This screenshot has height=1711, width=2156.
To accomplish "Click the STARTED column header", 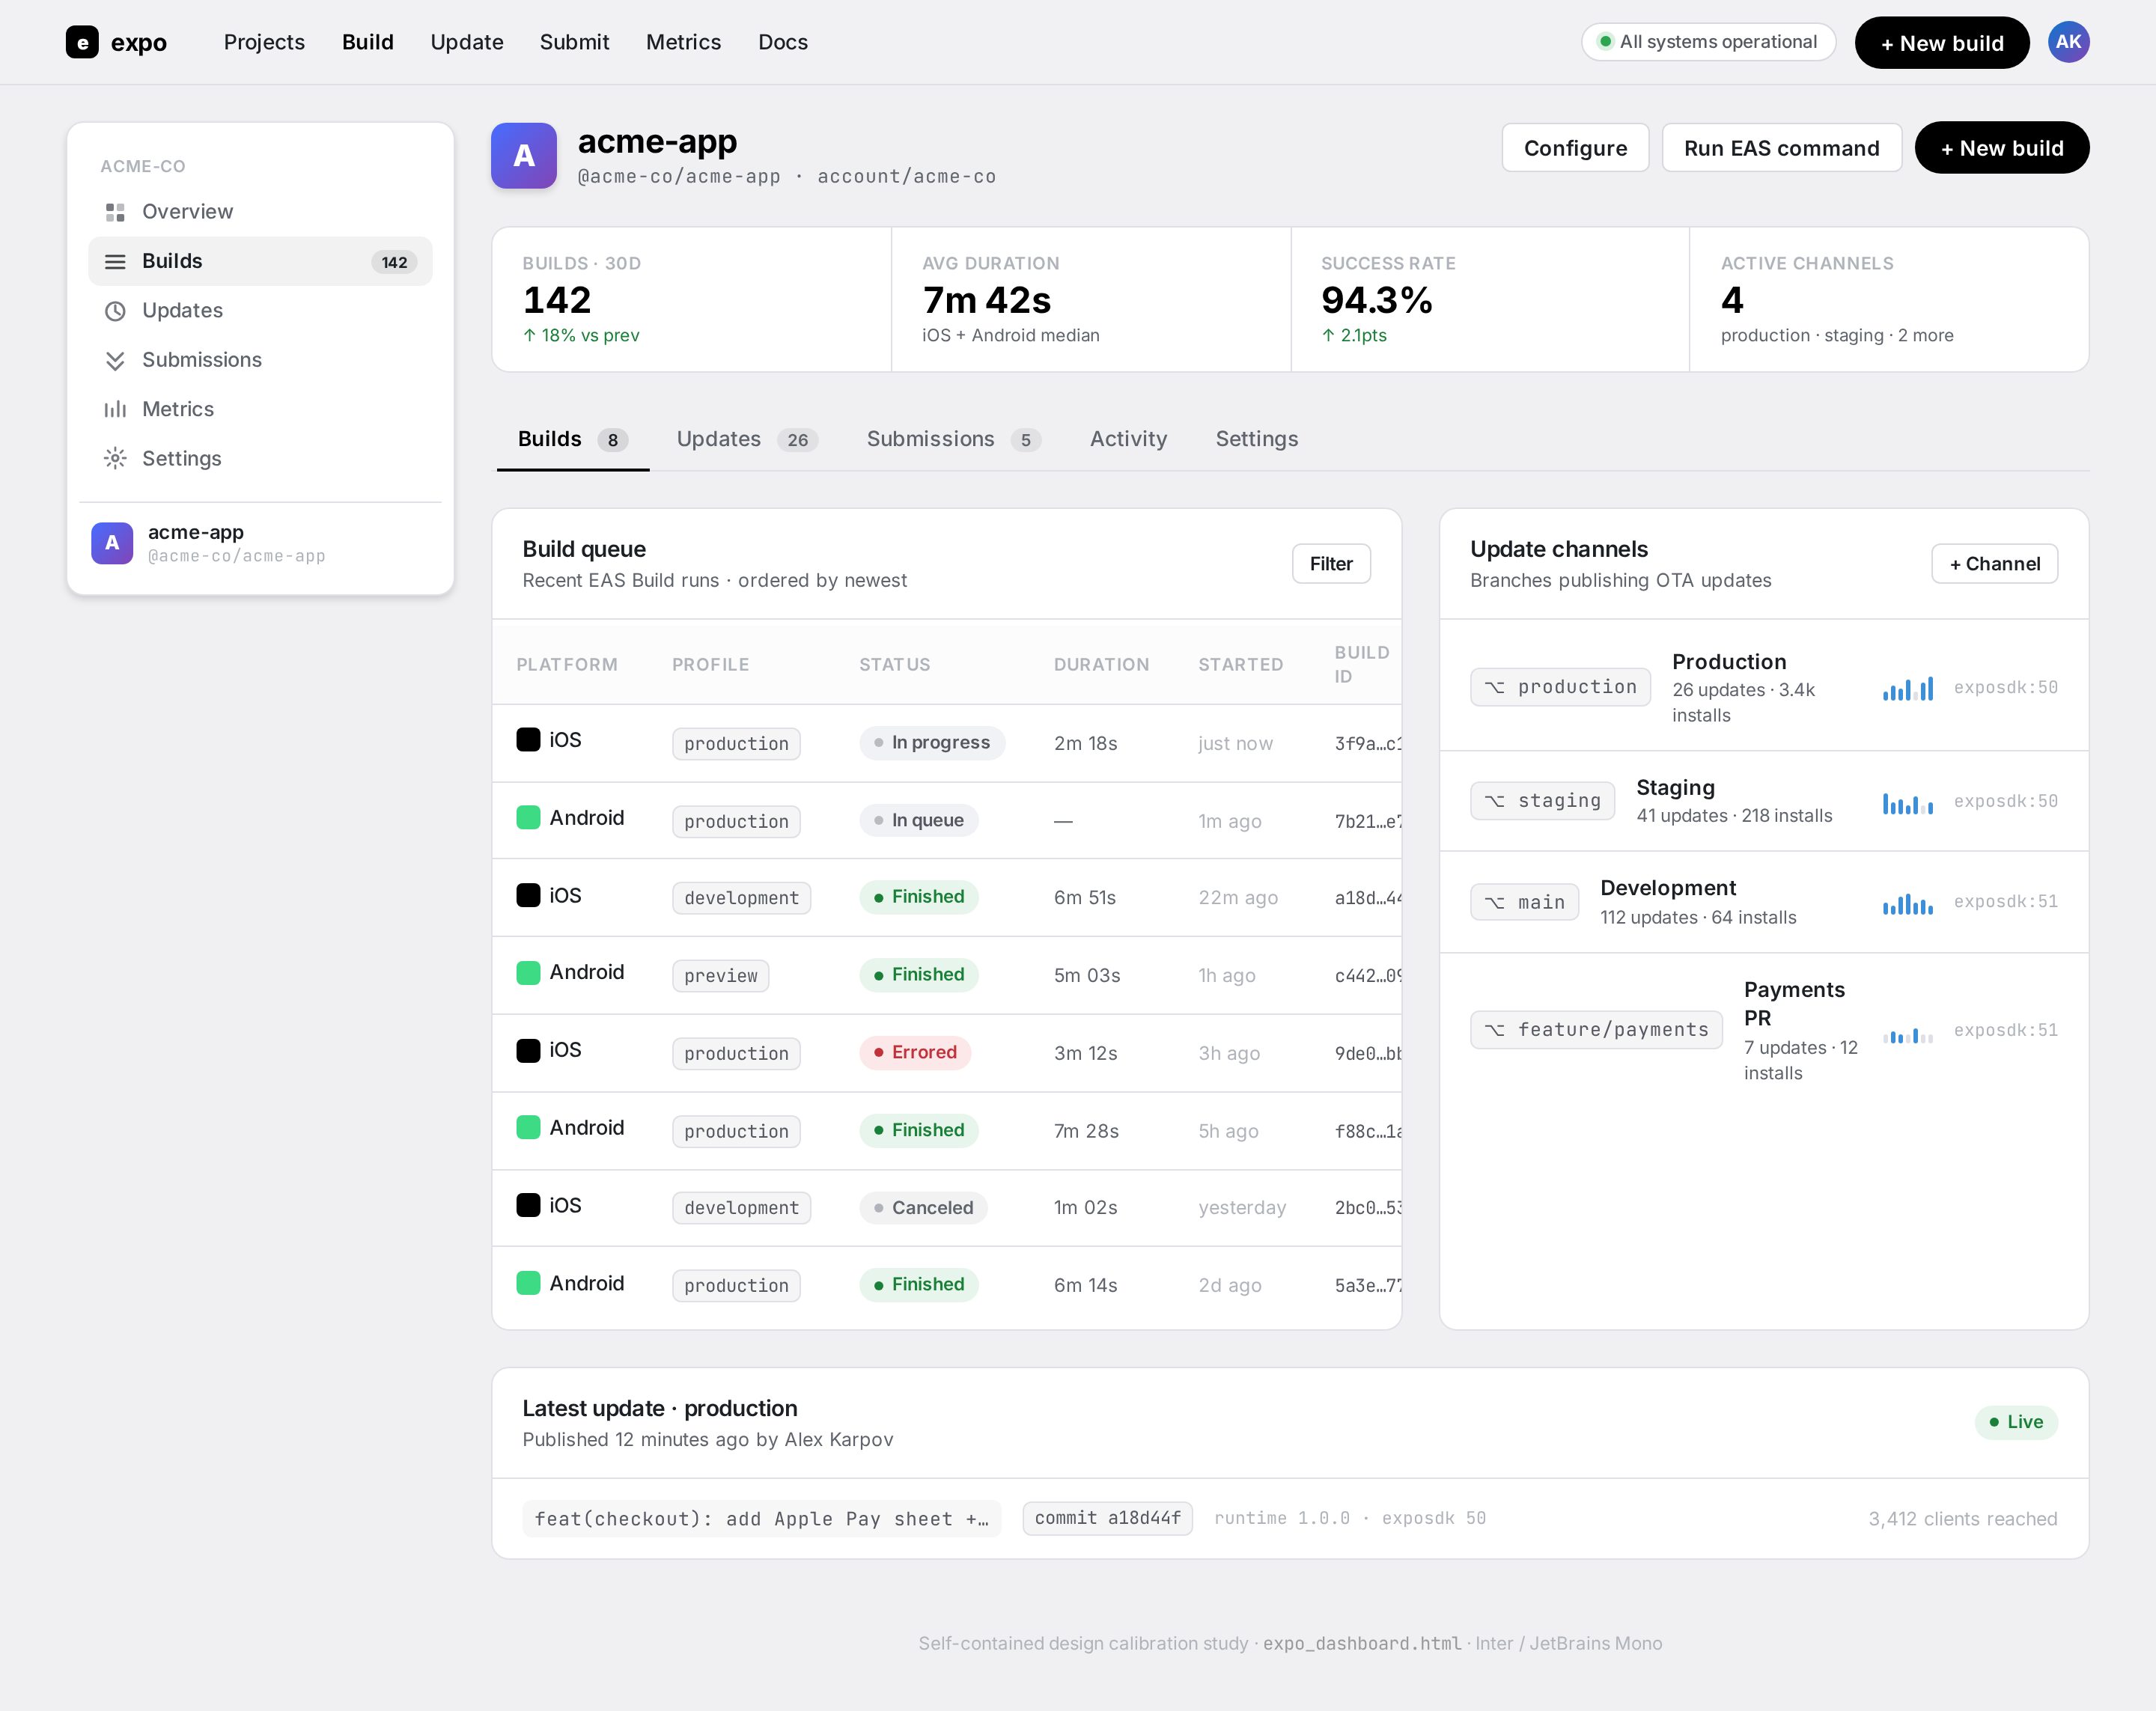I will click(x=1240, y=665).
